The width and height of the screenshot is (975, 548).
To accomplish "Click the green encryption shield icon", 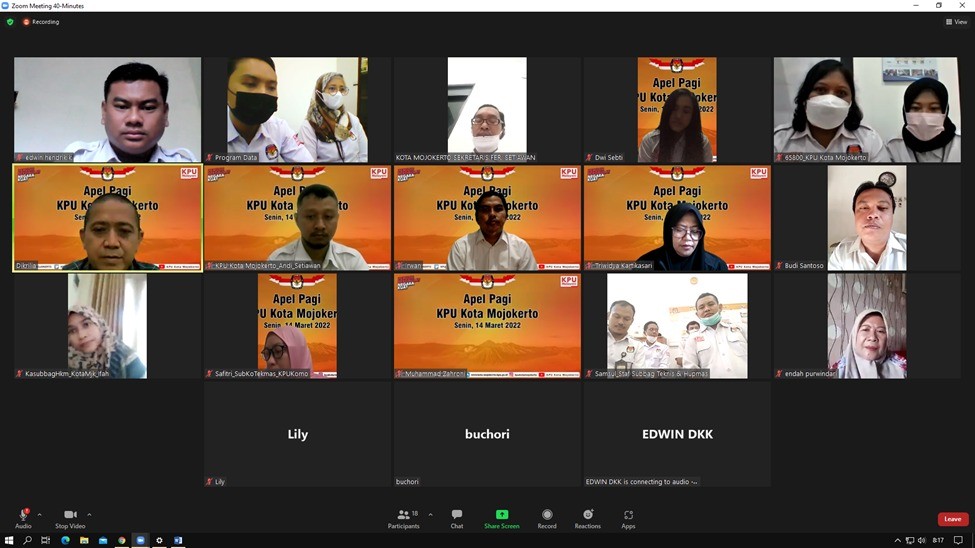I will click(x=10, y=22).
